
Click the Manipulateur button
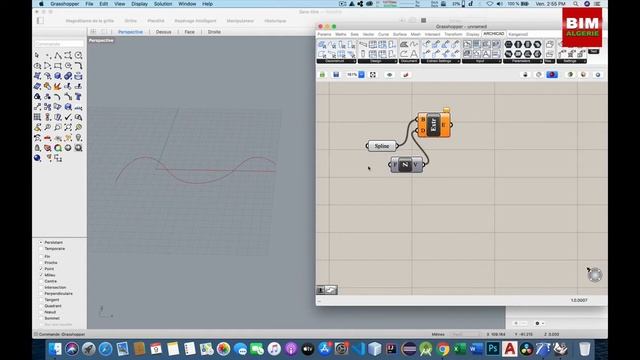(x=240, y=20)
